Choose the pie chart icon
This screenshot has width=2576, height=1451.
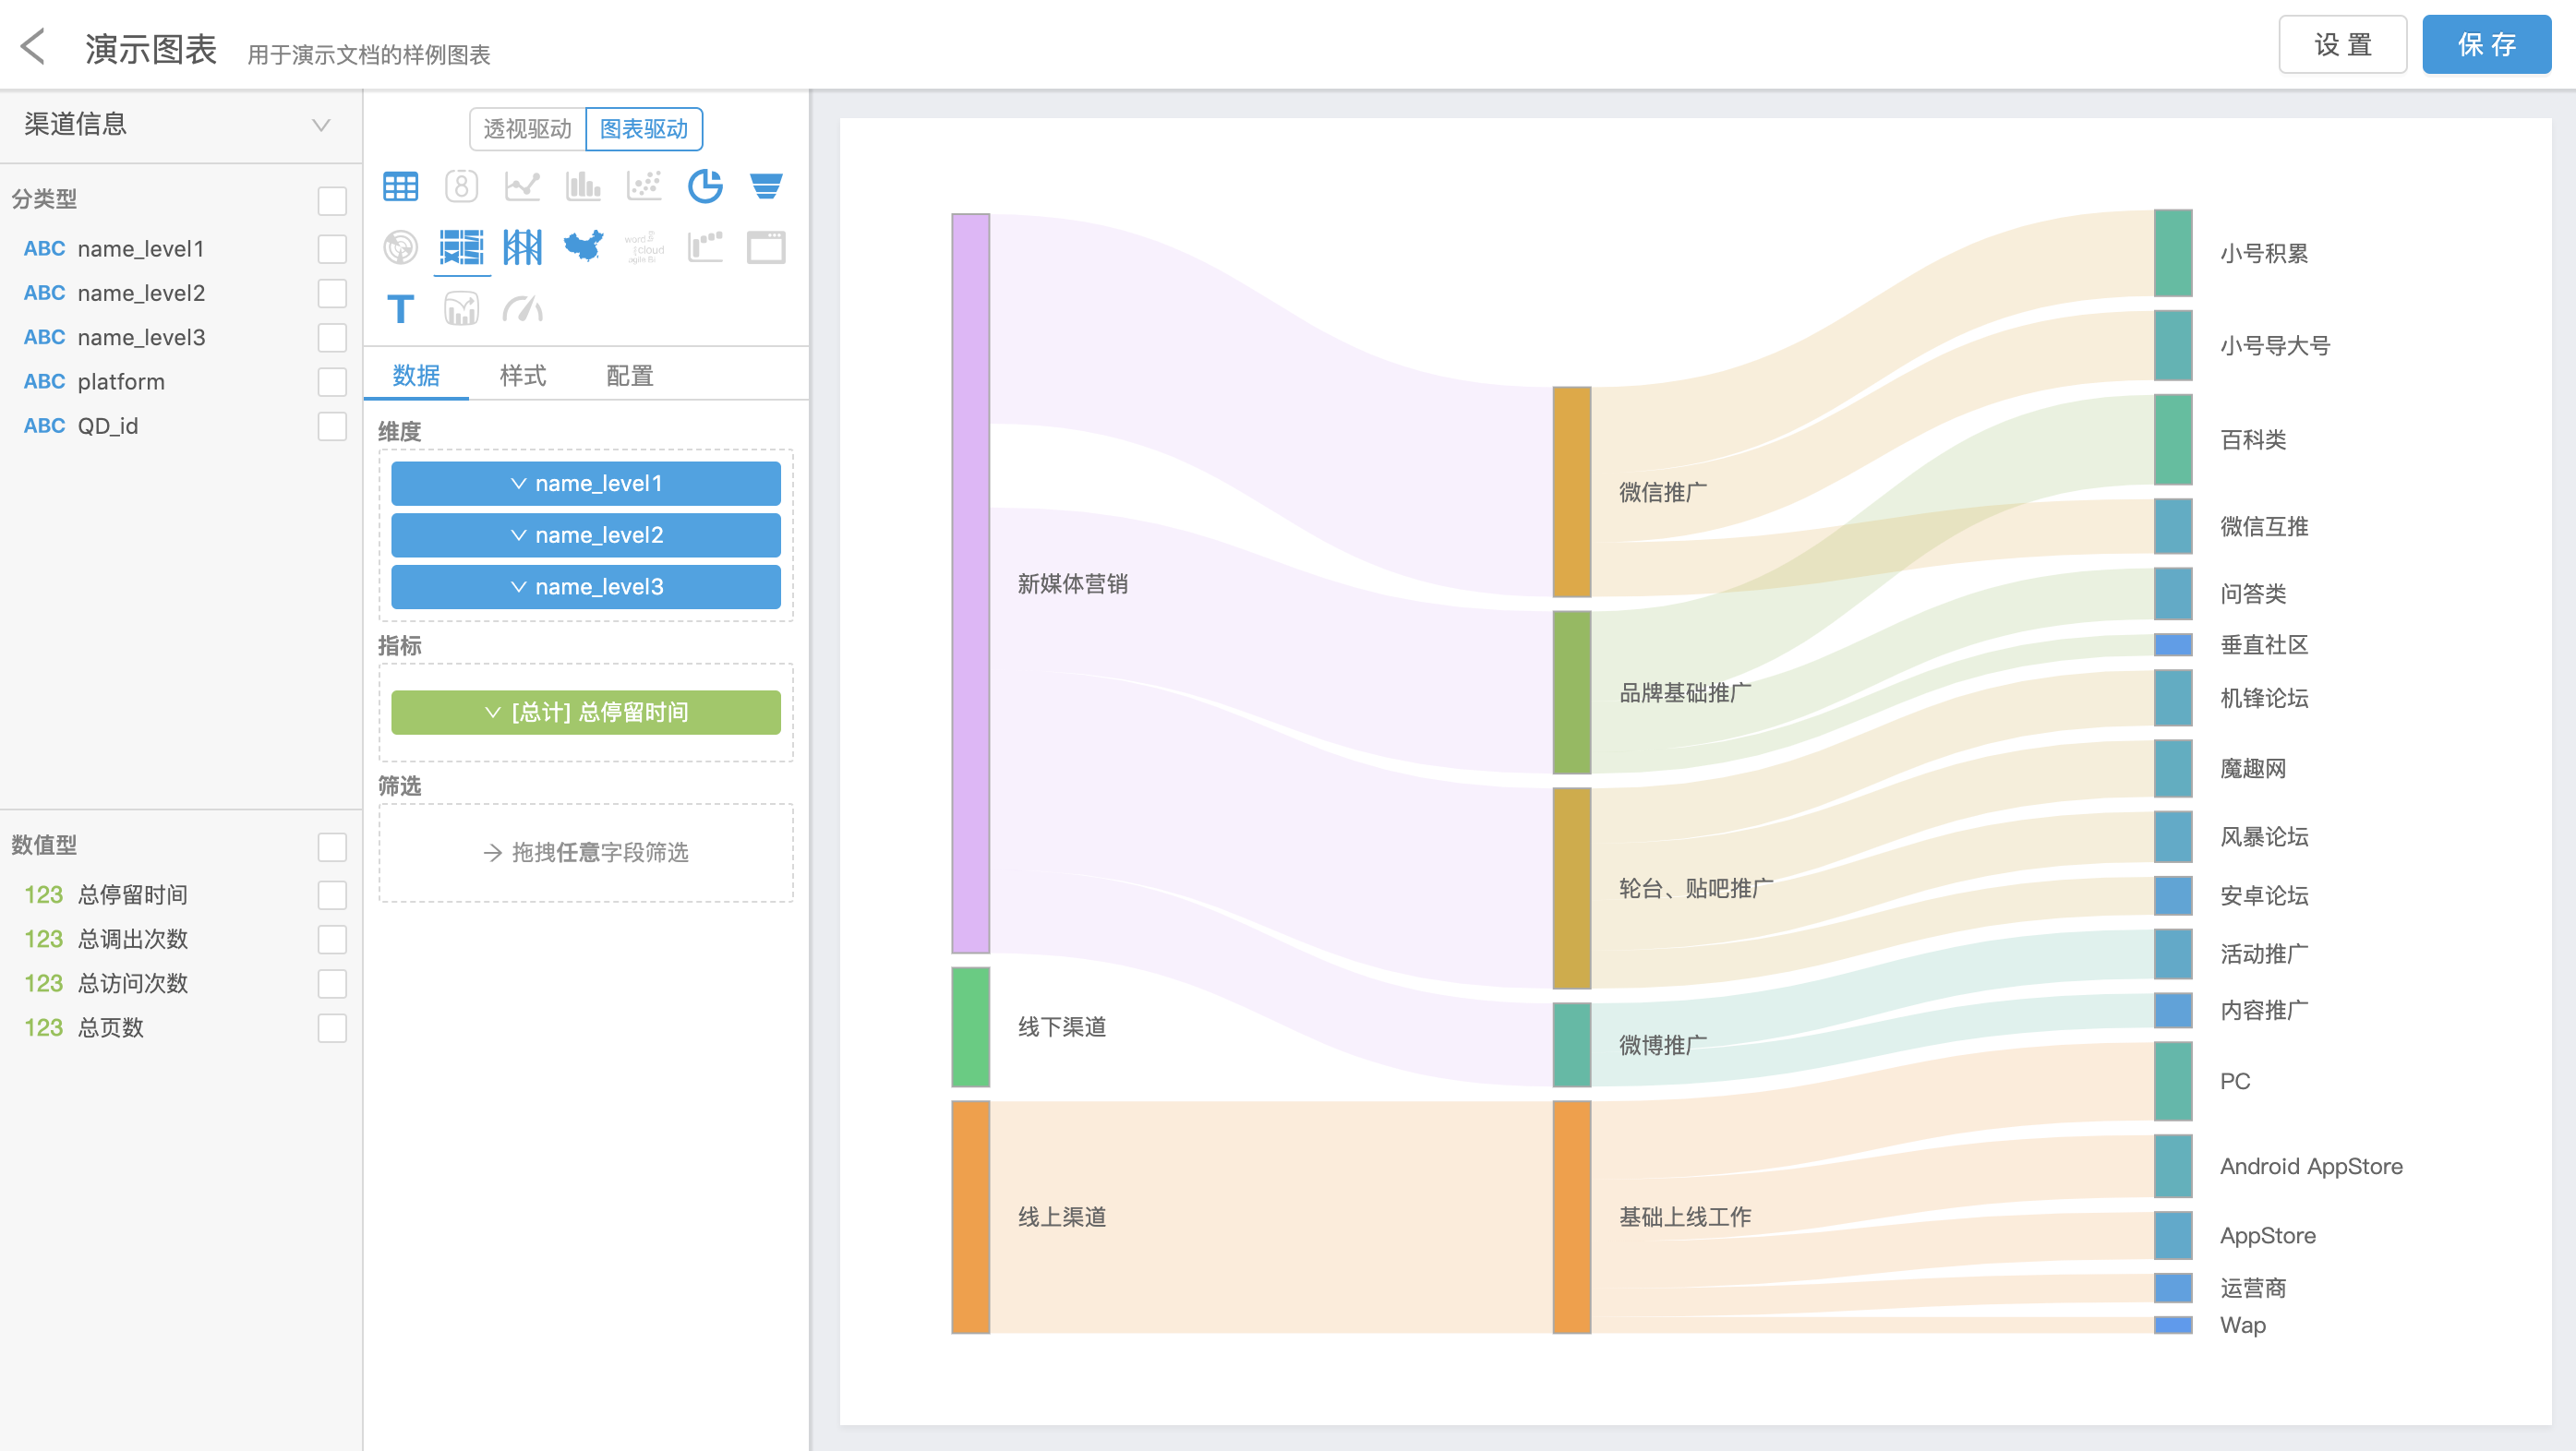(x=705, y=186)
